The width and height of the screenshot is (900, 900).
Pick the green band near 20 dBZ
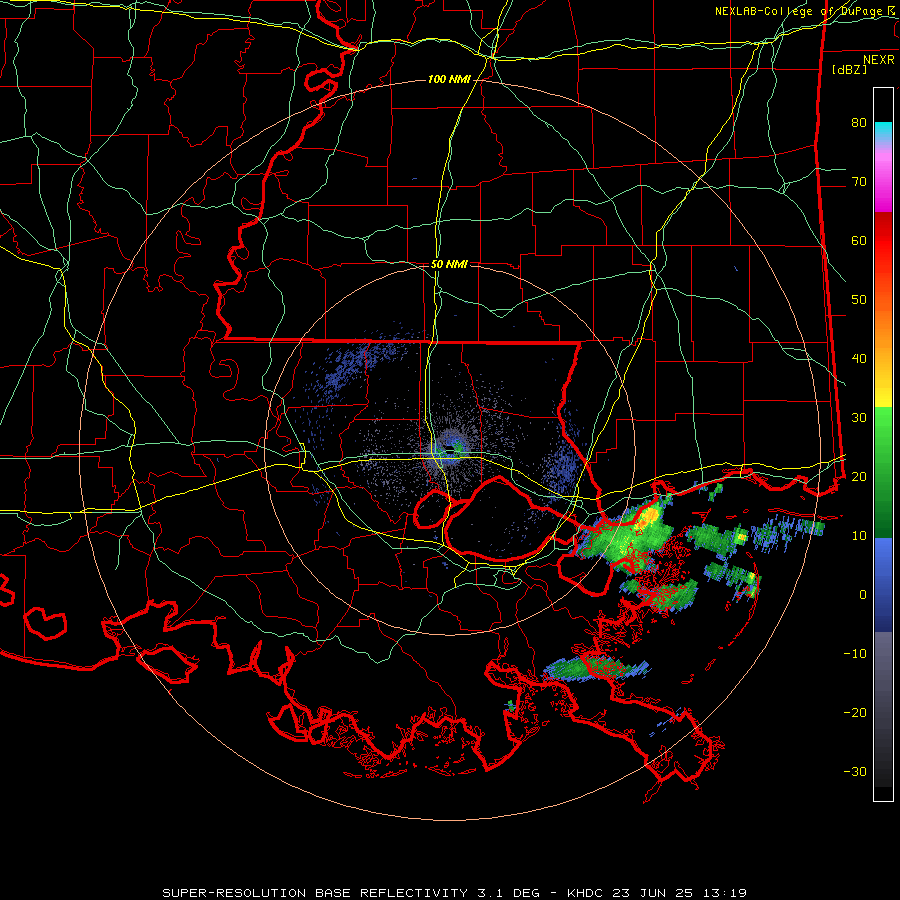pyautogui.click(x=883, y=472)
